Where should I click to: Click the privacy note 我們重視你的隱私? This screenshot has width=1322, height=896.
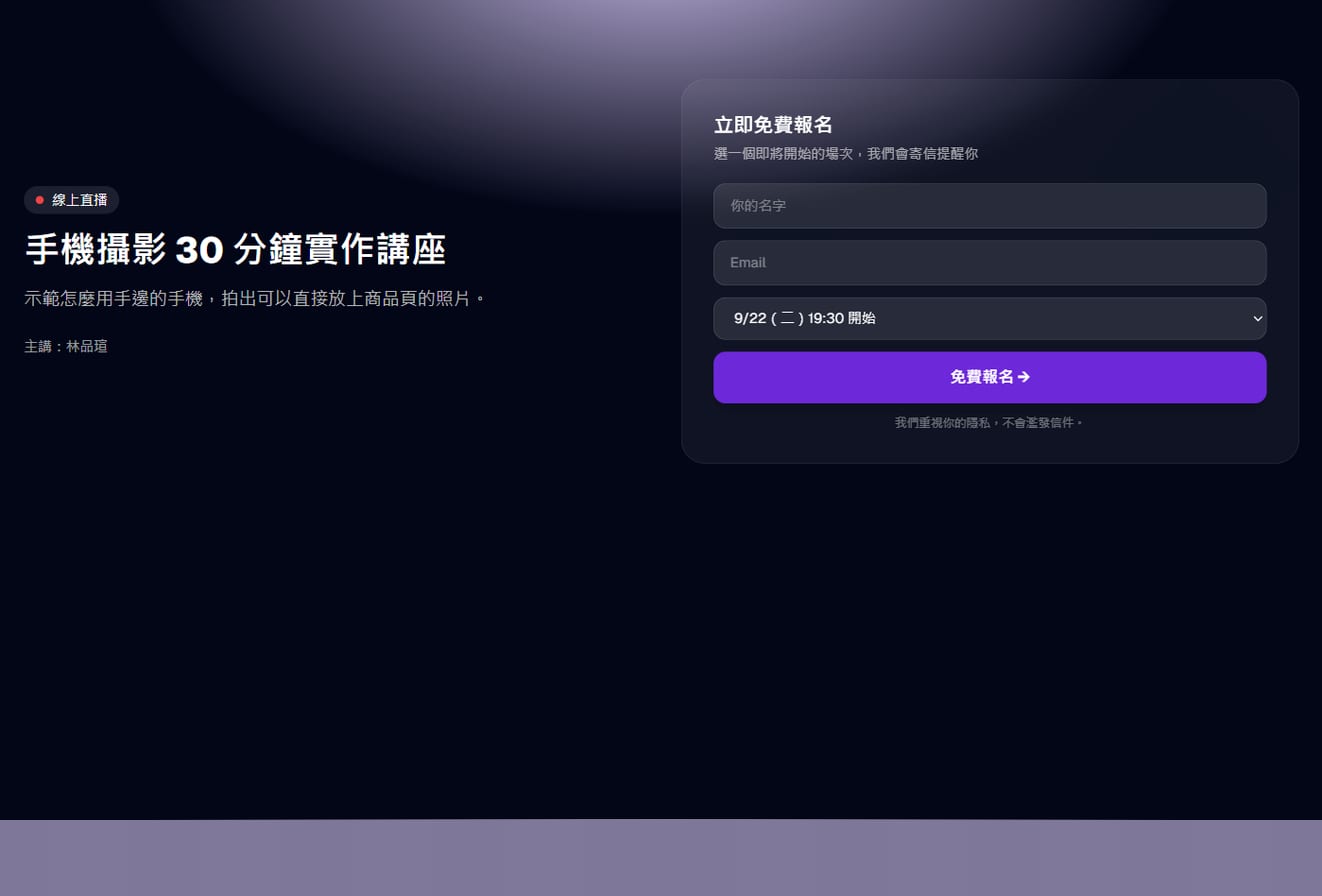989,423
